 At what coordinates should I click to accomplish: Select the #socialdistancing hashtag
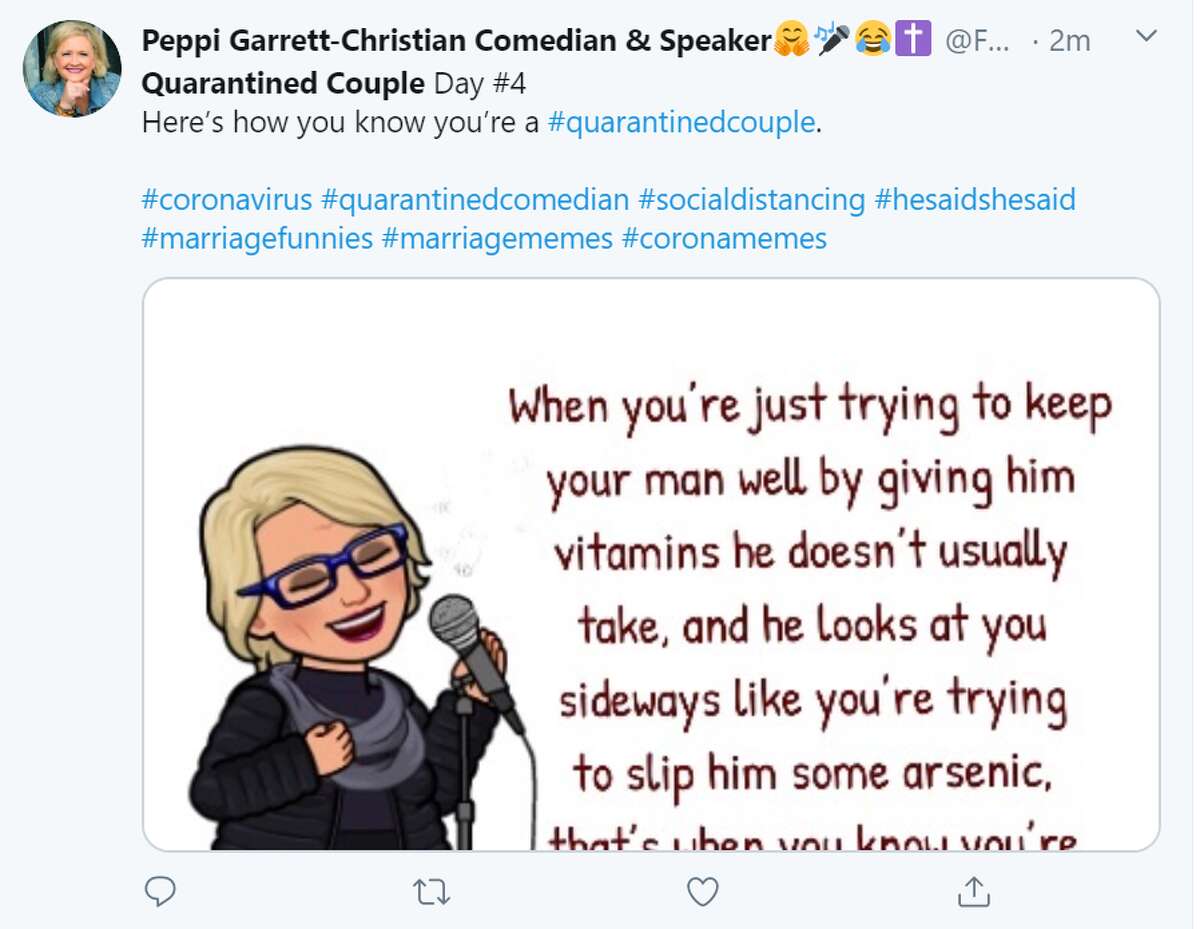coord(751,199)
